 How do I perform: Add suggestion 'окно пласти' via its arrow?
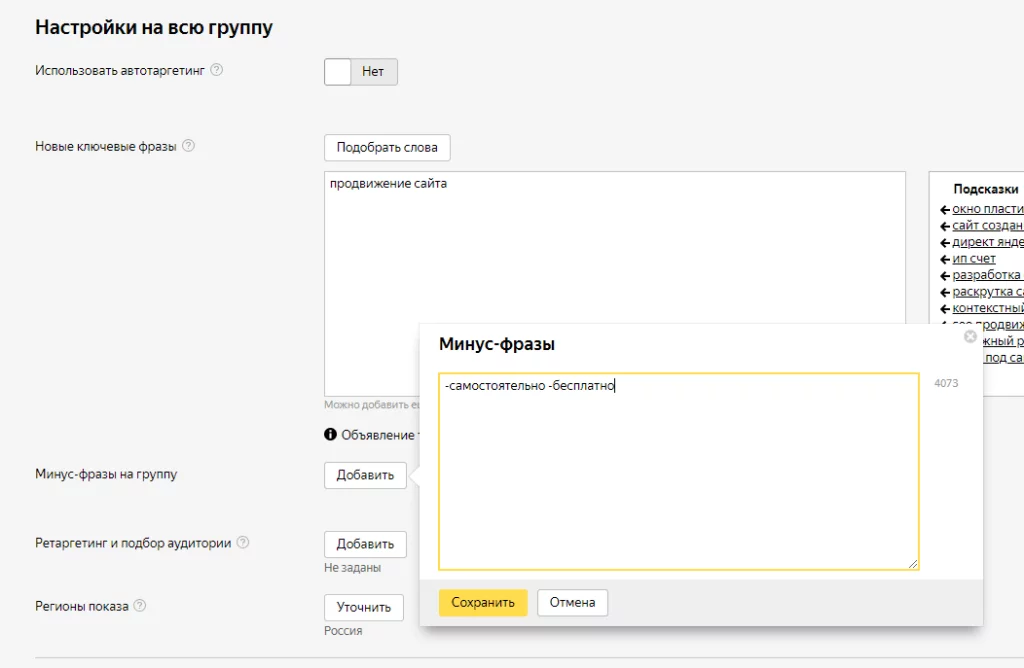click(x=944, y=210)
